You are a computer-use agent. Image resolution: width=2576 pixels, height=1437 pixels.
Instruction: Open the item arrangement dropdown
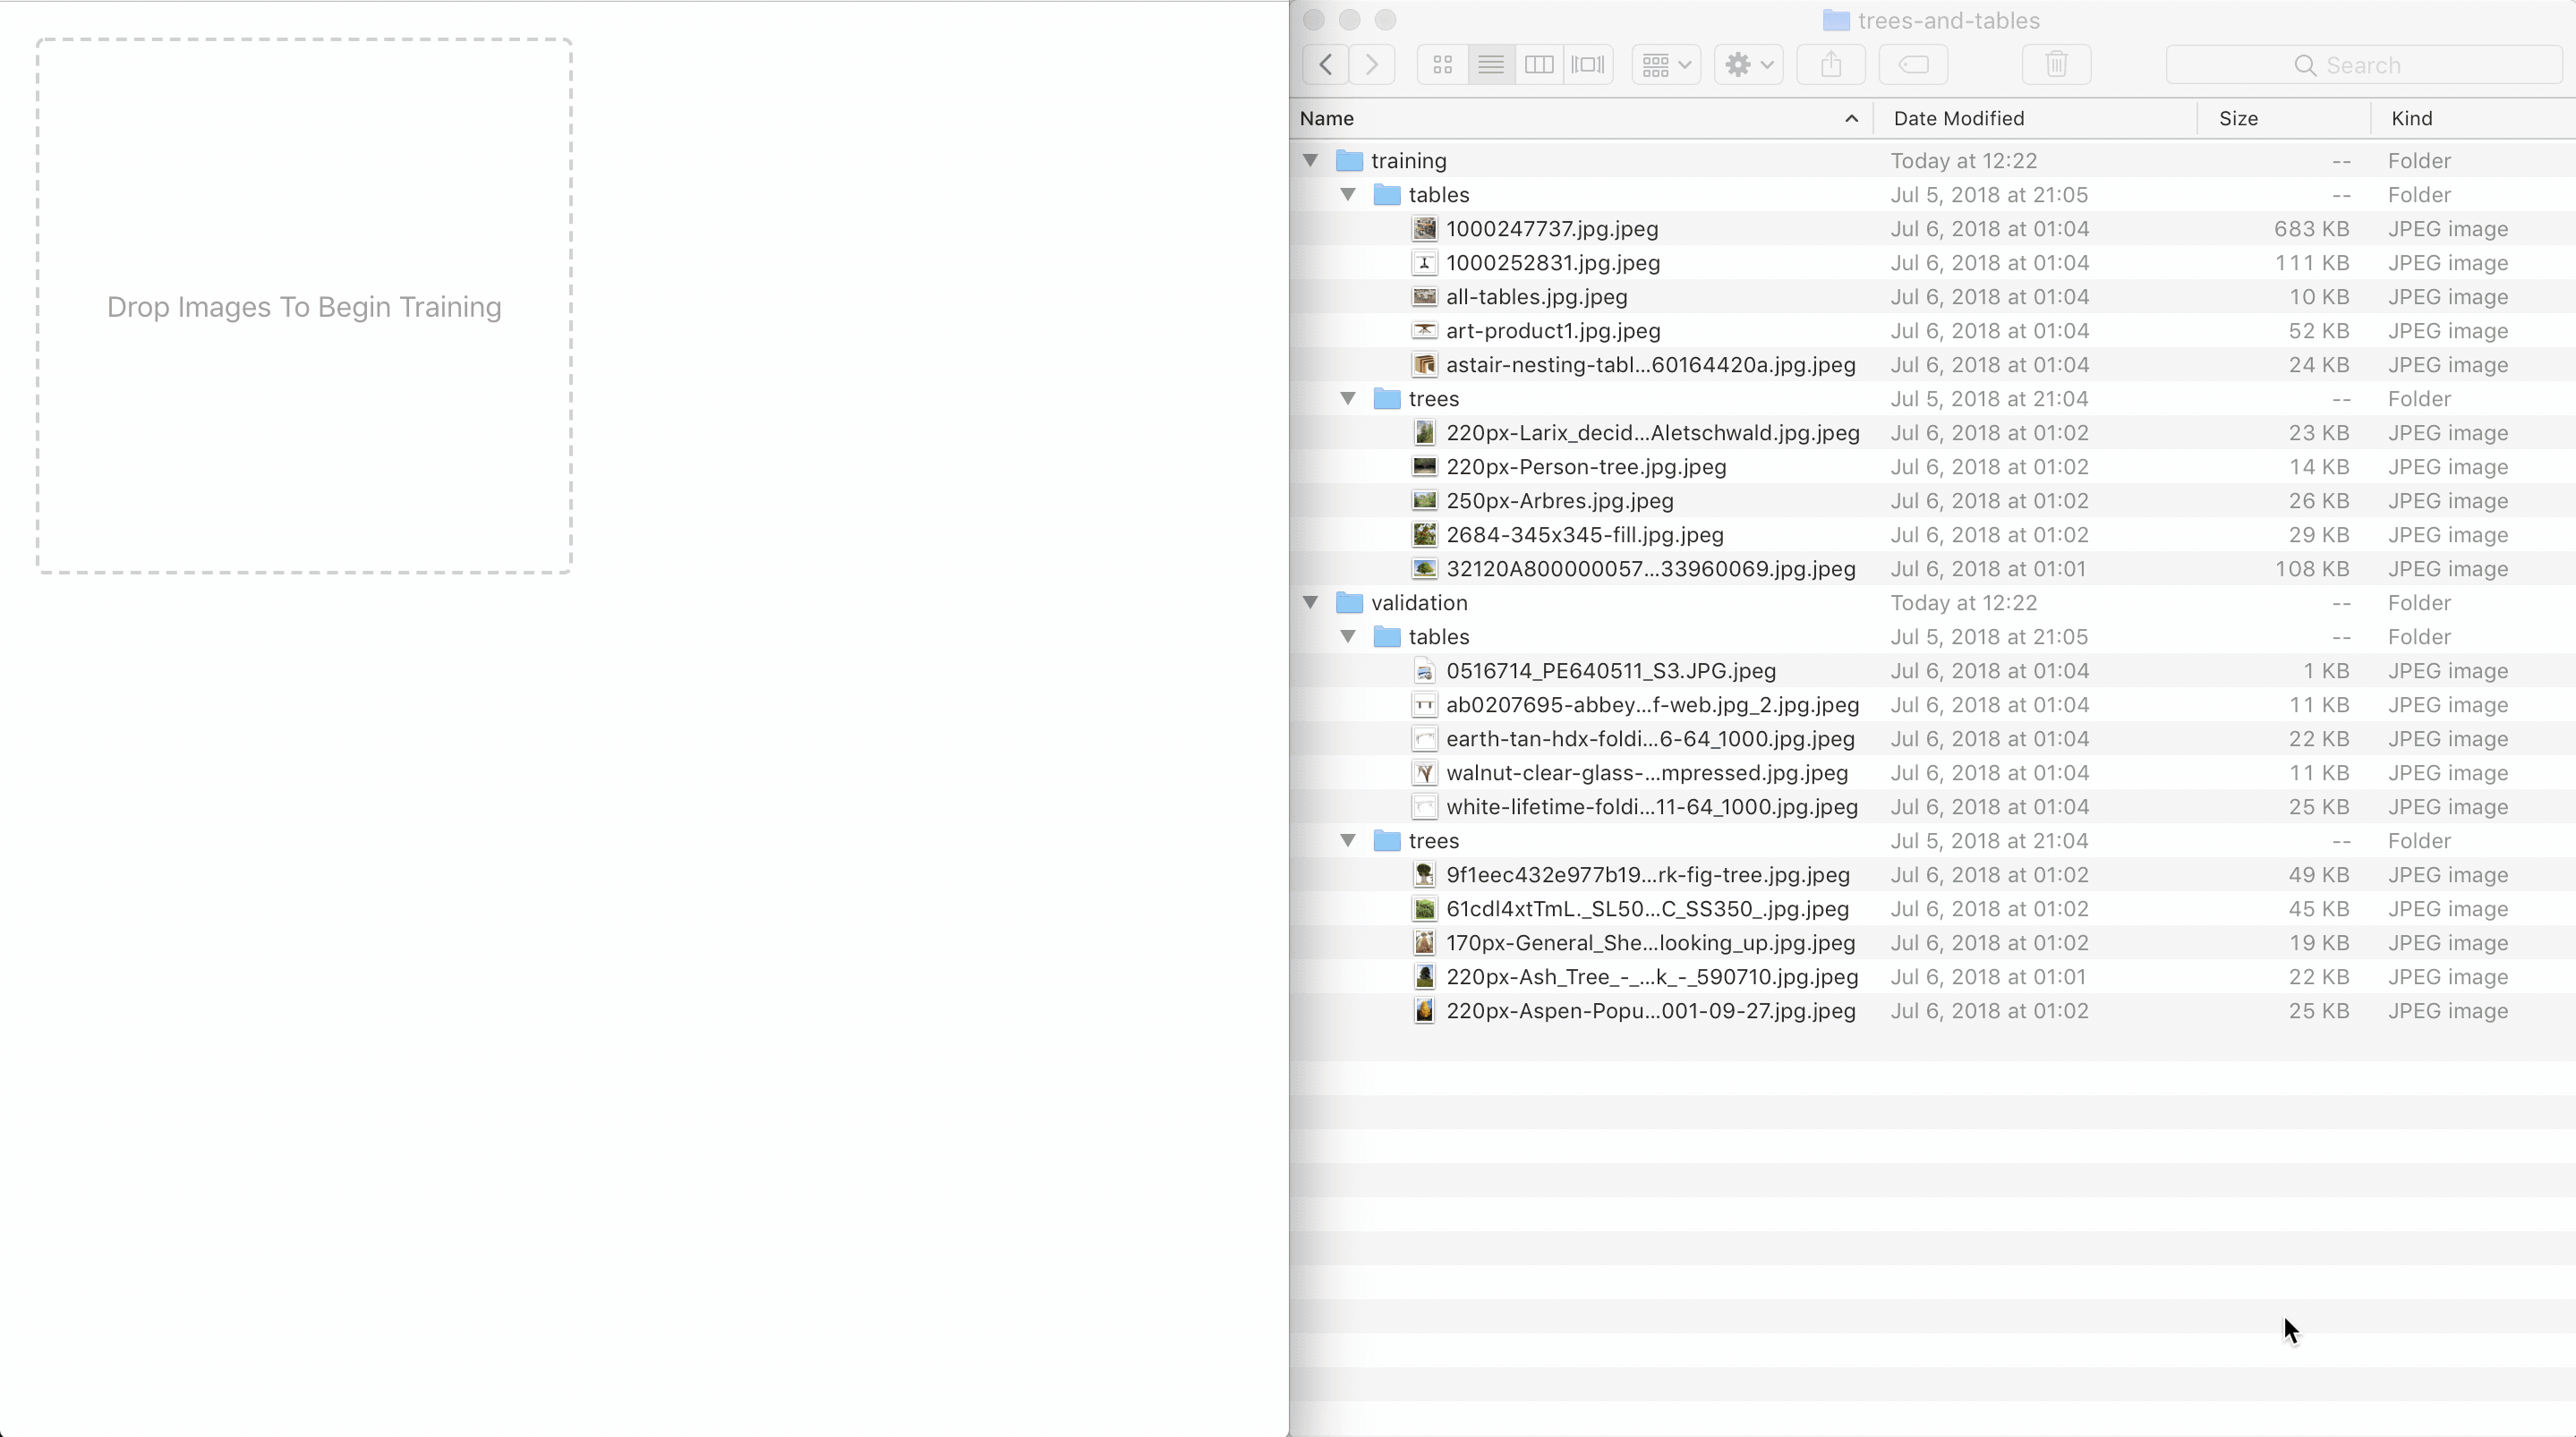[x=1666, y=65]
